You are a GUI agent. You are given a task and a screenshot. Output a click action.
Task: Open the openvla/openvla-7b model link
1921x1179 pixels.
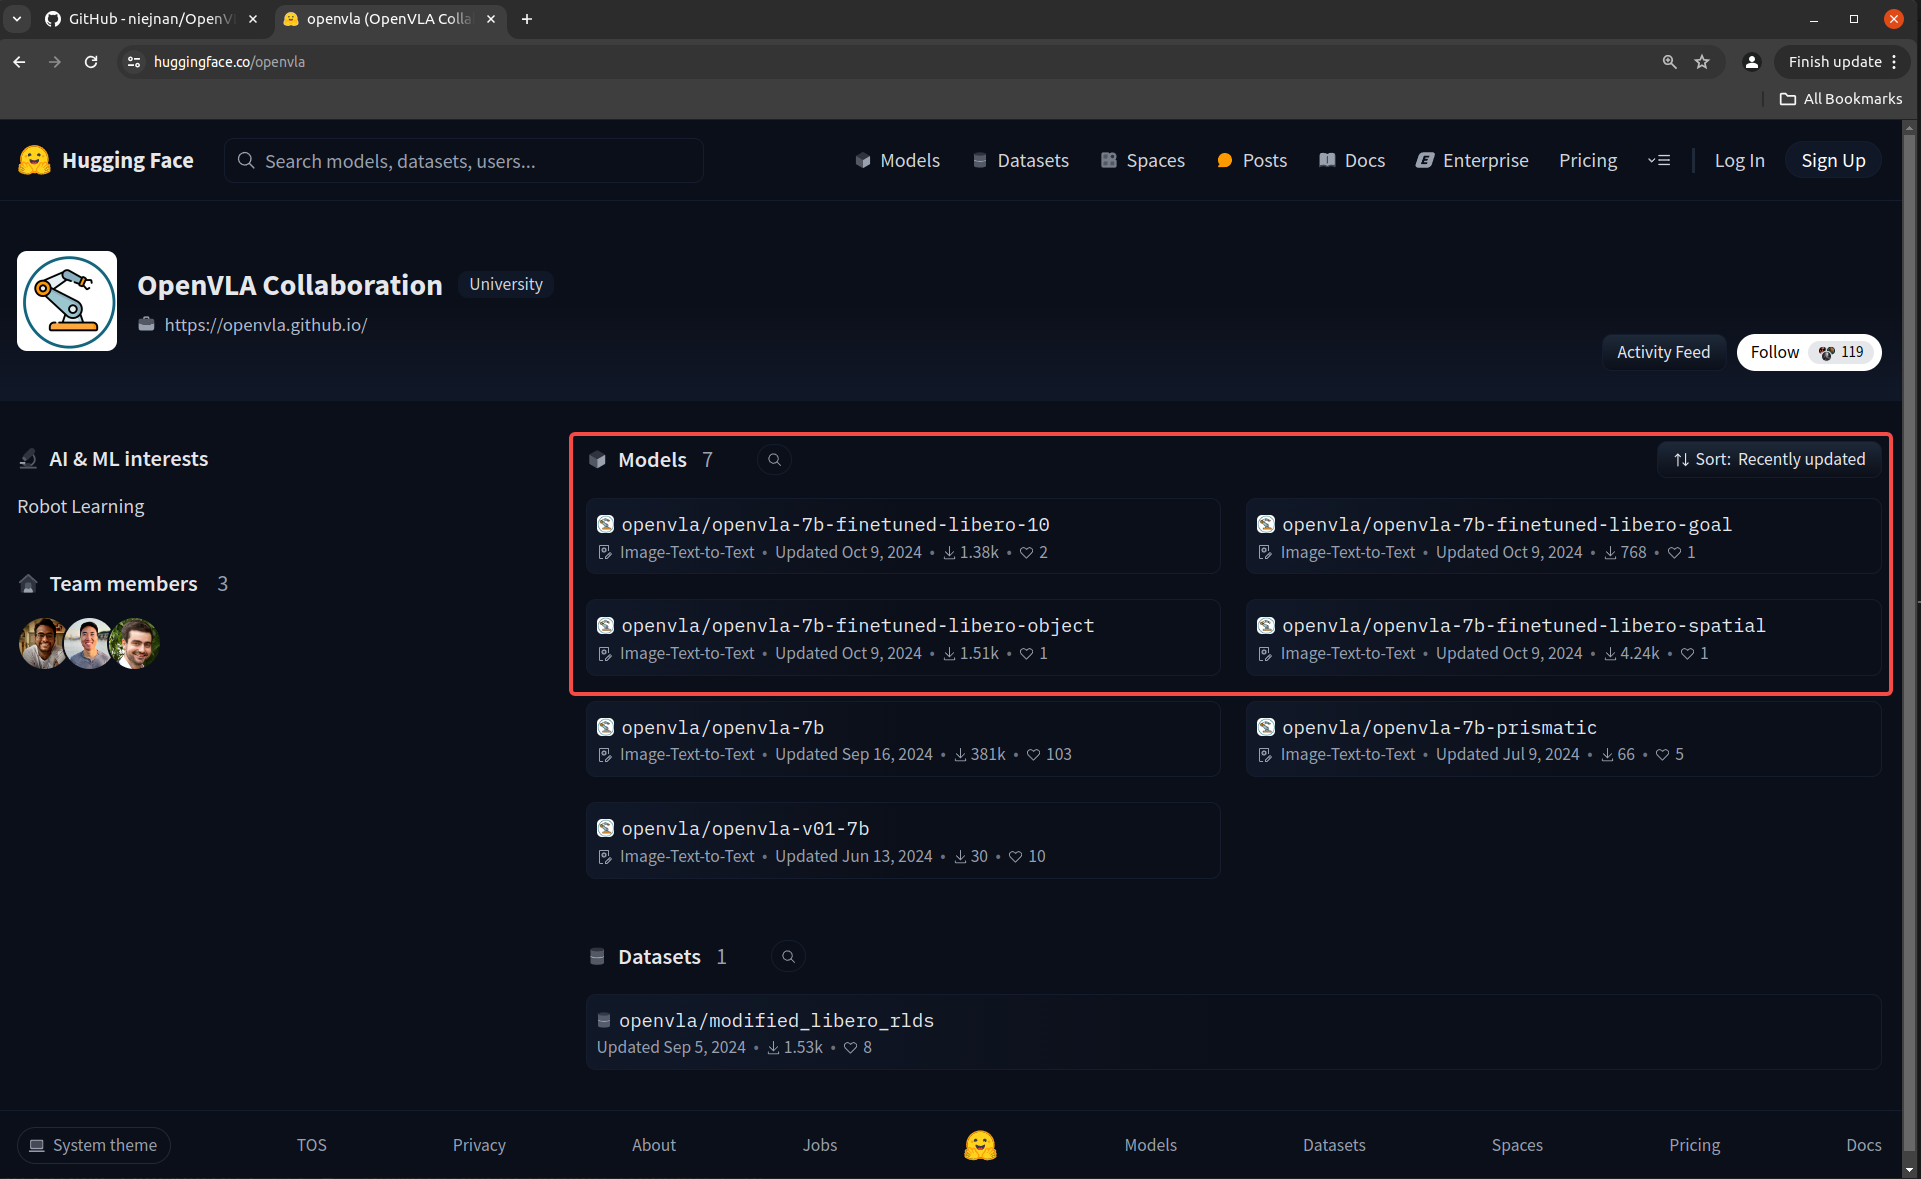click(x=722, y=728)
